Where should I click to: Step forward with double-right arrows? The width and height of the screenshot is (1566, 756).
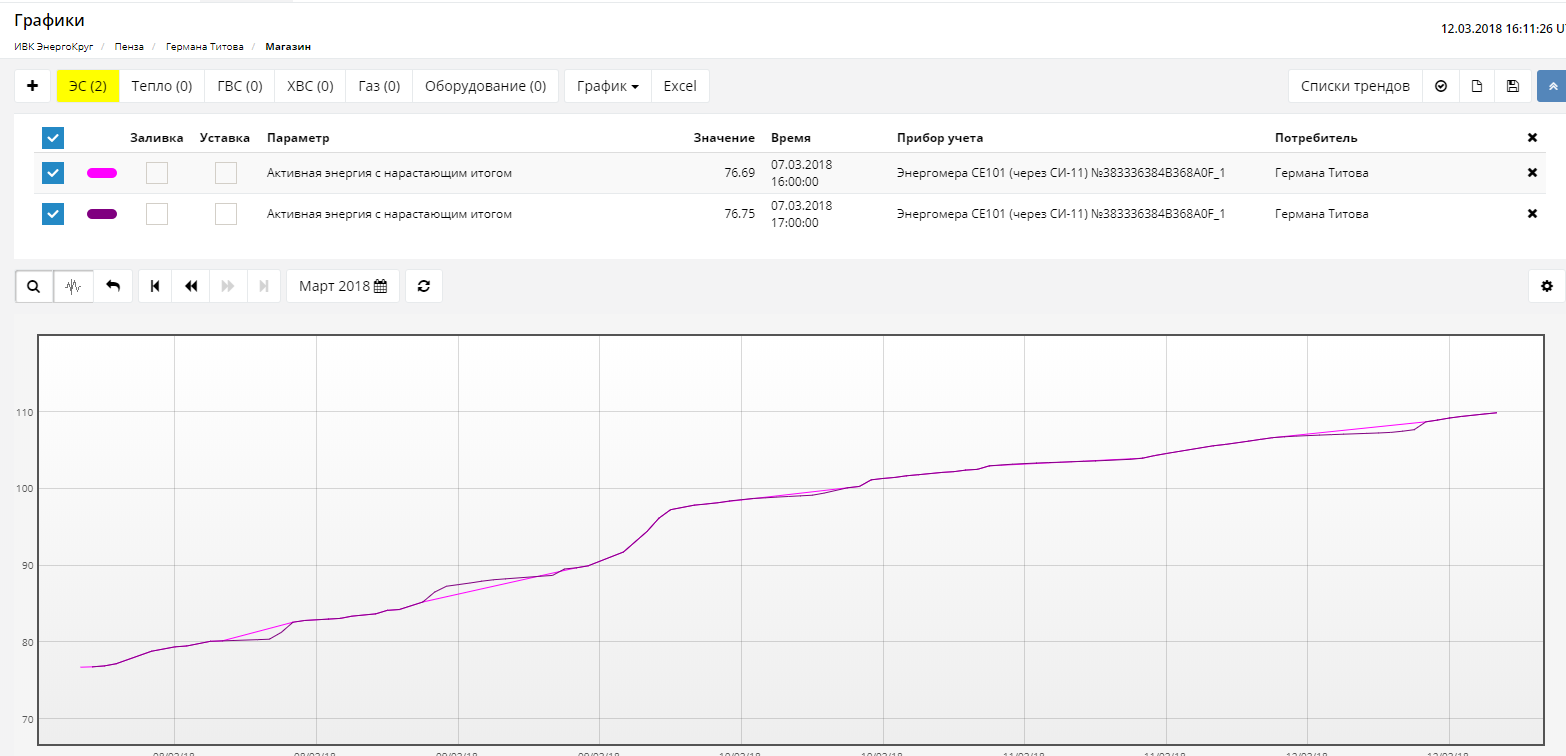[x=228, y=286]
